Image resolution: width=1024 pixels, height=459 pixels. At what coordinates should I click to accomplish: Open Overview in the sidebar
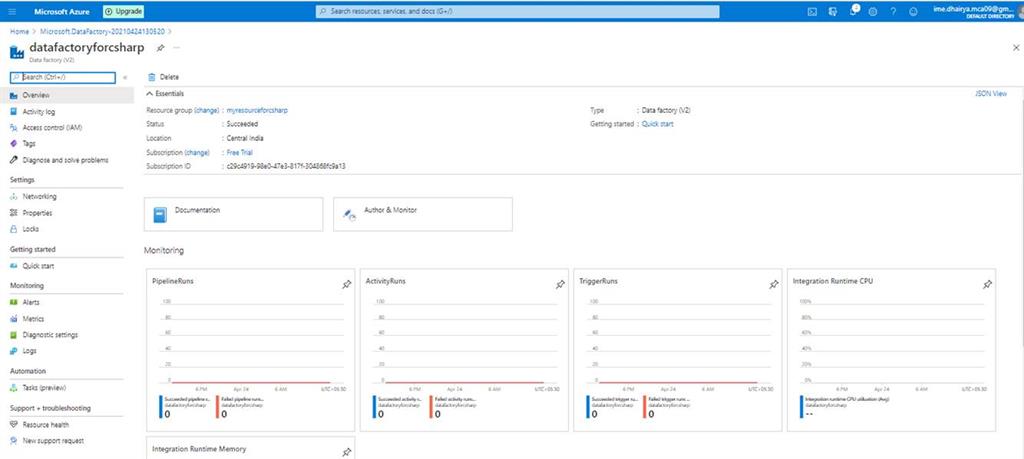[x=67, y=95]
